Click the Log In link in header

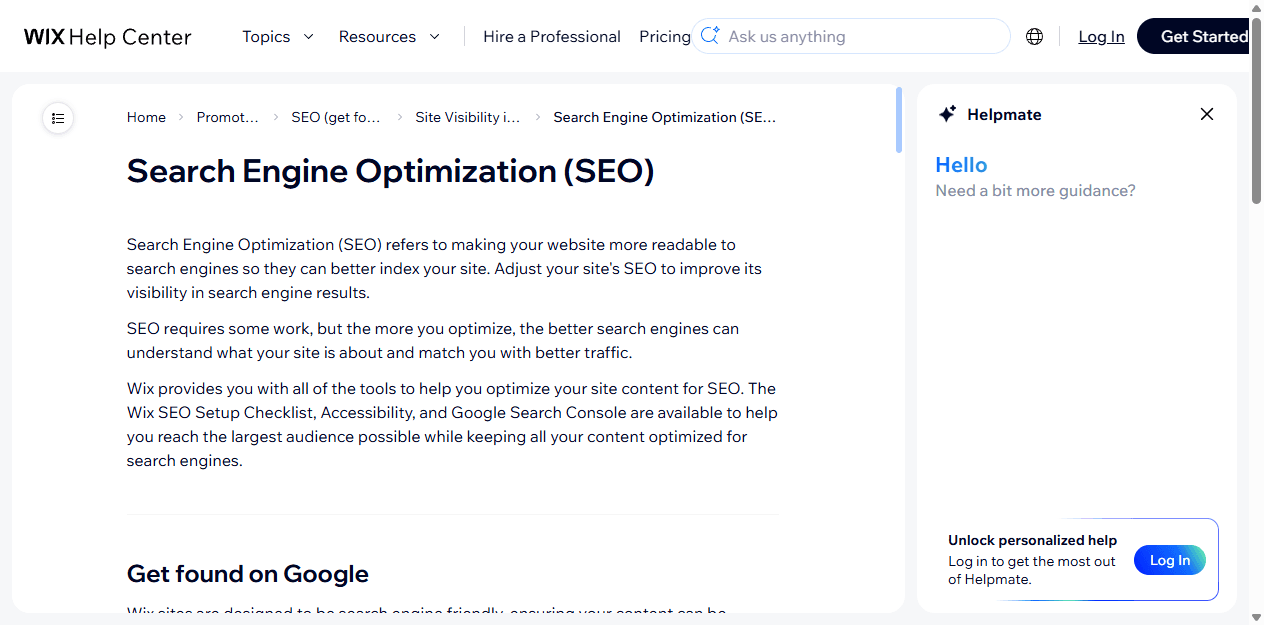pos(1101,37)
